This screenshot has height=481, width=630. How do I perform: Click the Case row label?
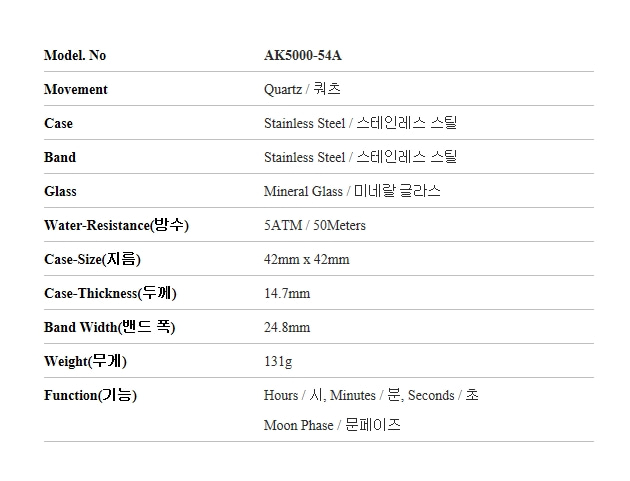pos(58,123)
